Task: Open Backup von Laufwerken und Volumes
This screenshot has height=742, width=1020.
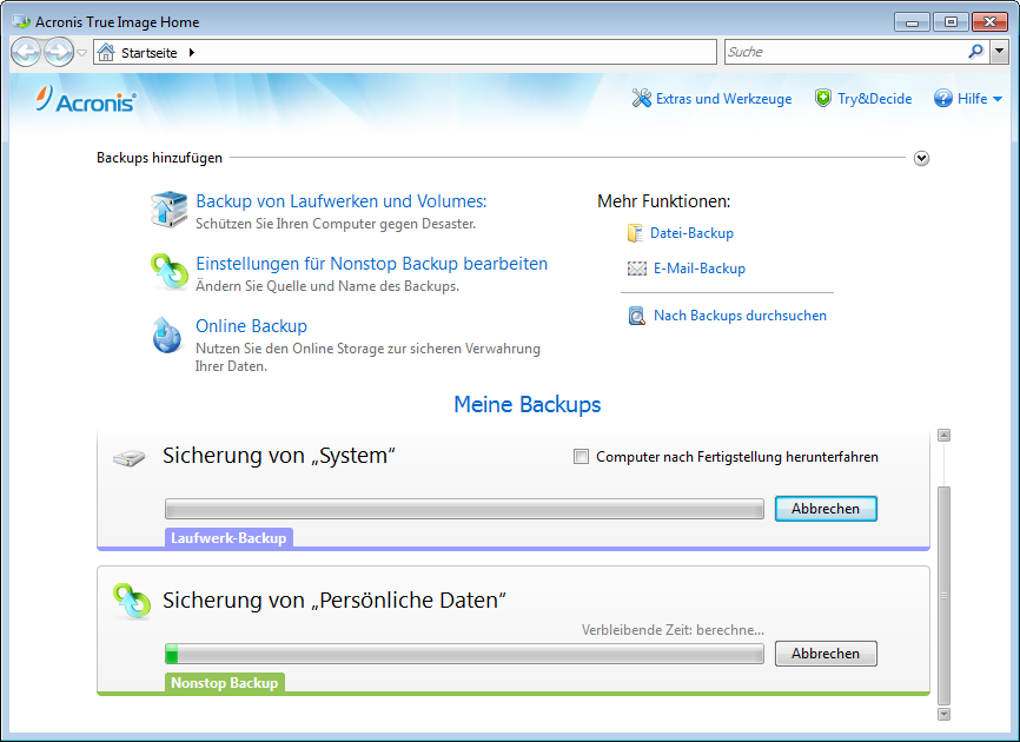Action: click(x=341, y=202)
